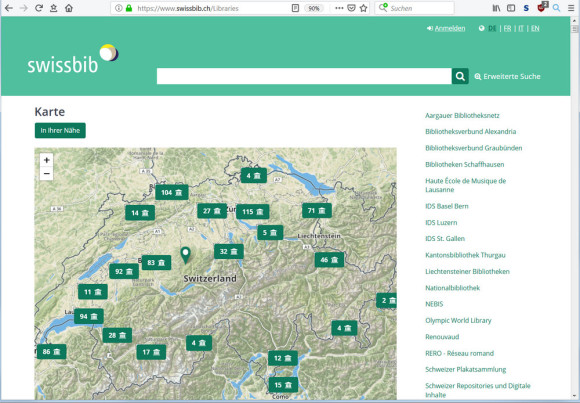
Task: Open page actions three-dot menu
Action: click(339, 8)
